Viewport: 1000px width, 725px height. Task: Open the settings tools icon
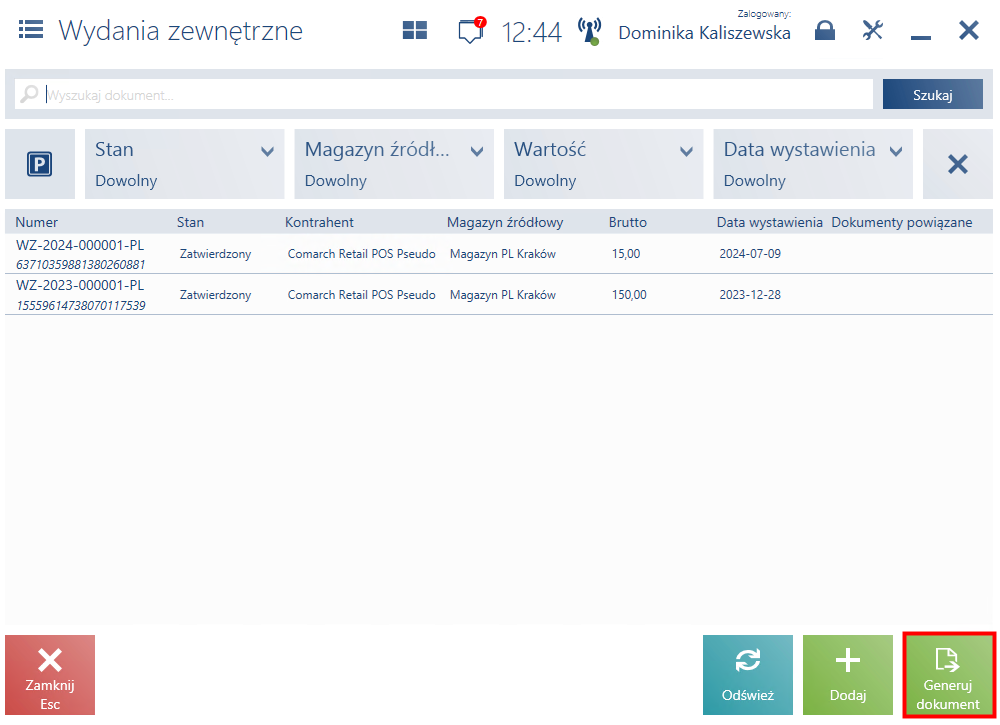[x=872, y=30]
